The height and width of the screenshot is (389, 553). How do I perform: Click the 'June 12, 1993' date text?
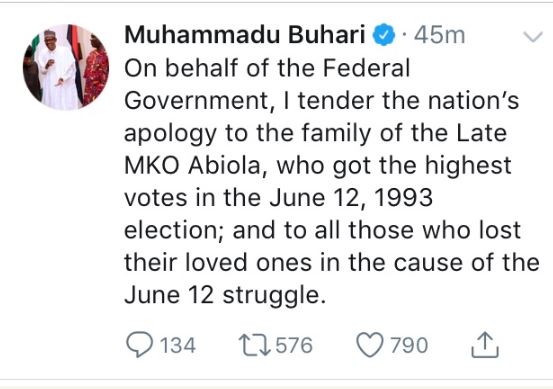click(351, 197)
